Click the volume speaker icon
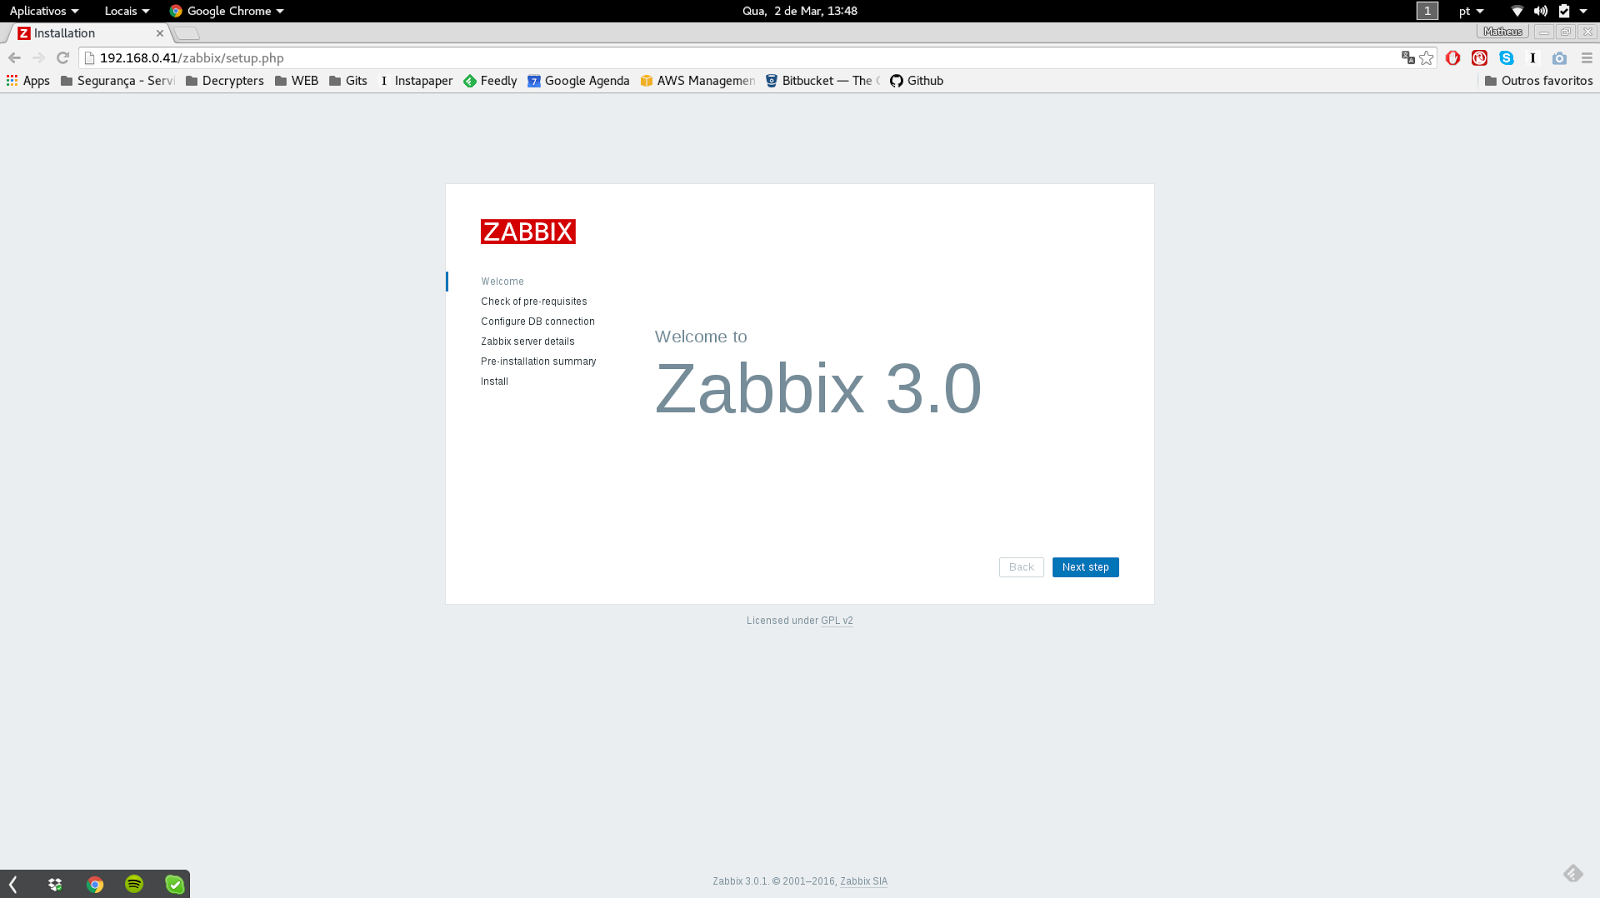The image size is (1600, 898). (x=1541, y=11)
